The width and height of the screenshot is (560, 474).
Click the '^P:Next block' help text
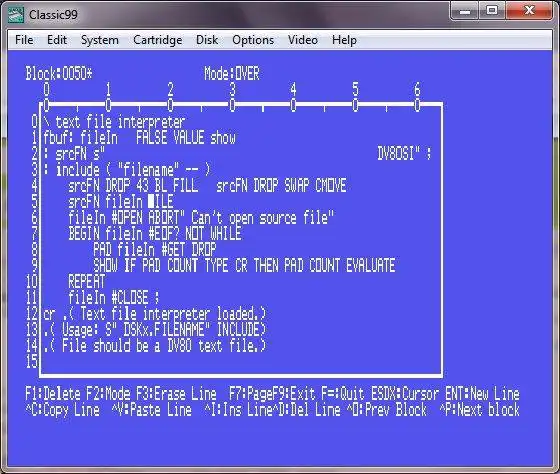coord(480,410)
